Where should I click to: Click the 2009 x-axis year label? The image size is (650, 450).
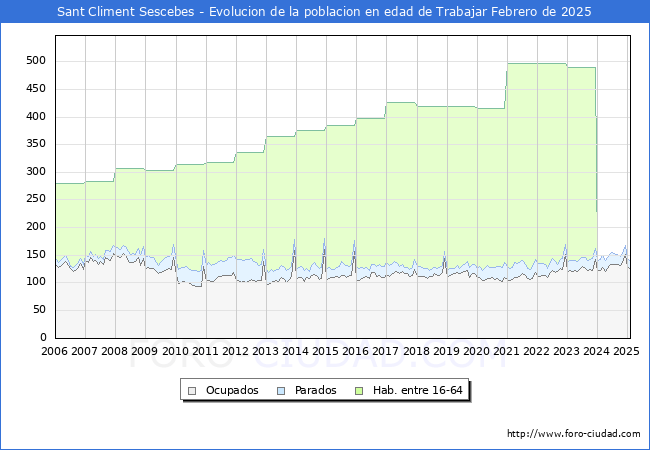tap(145, 351)
